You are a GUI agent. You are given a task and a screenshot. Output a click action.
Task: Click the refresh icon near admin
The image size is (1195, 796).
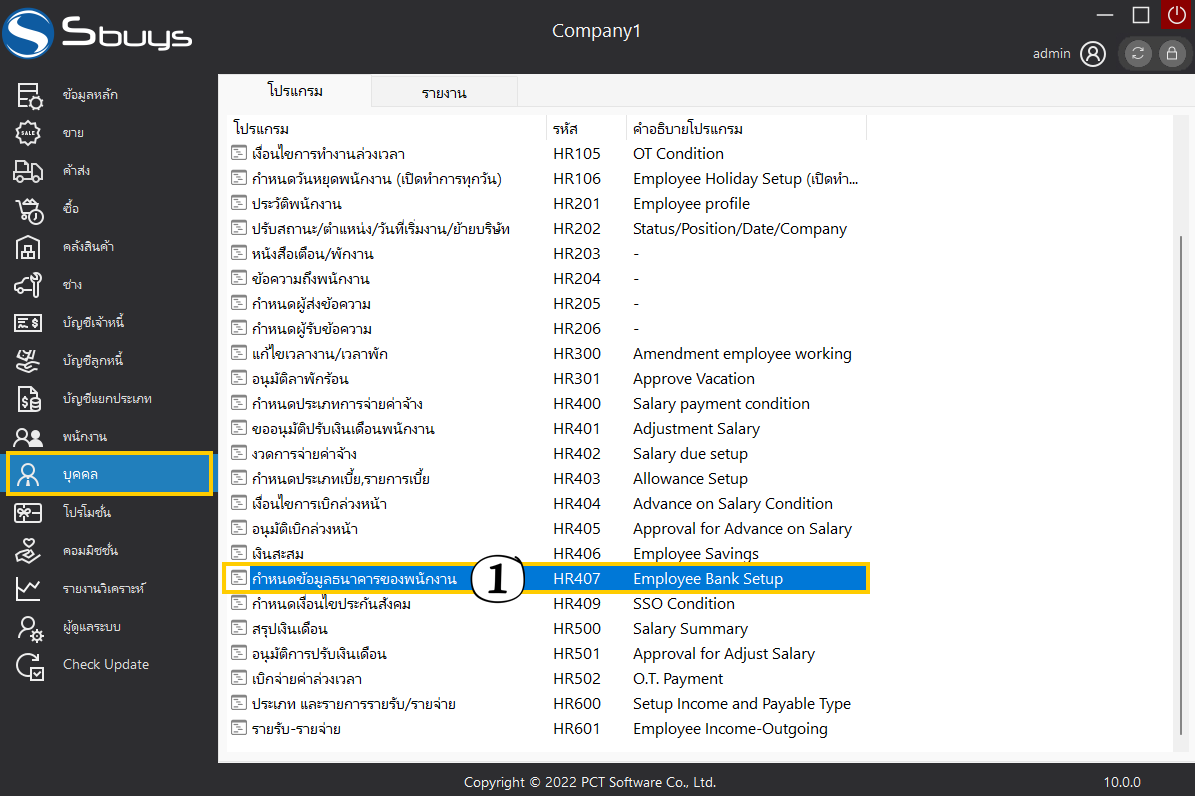pyautogui.click(x=1138, y=54)
